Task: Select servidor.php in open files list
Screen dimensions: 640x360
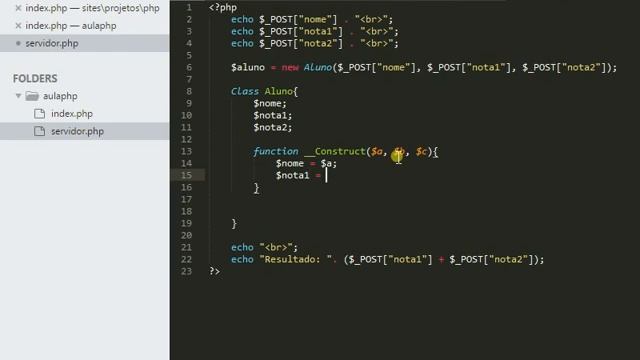Action: pos(52,43)
